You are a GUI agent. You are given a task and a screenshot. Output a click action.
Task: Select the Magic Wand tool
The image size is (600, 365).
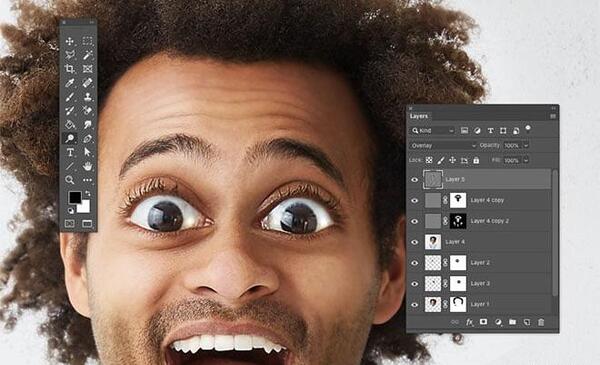point(87,55)
